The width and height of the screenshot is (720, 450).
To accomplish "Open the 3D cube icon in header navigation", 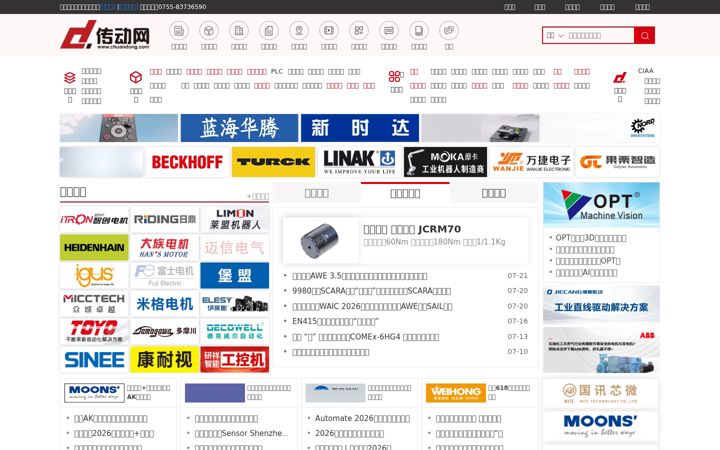I will tap(208, 31).
